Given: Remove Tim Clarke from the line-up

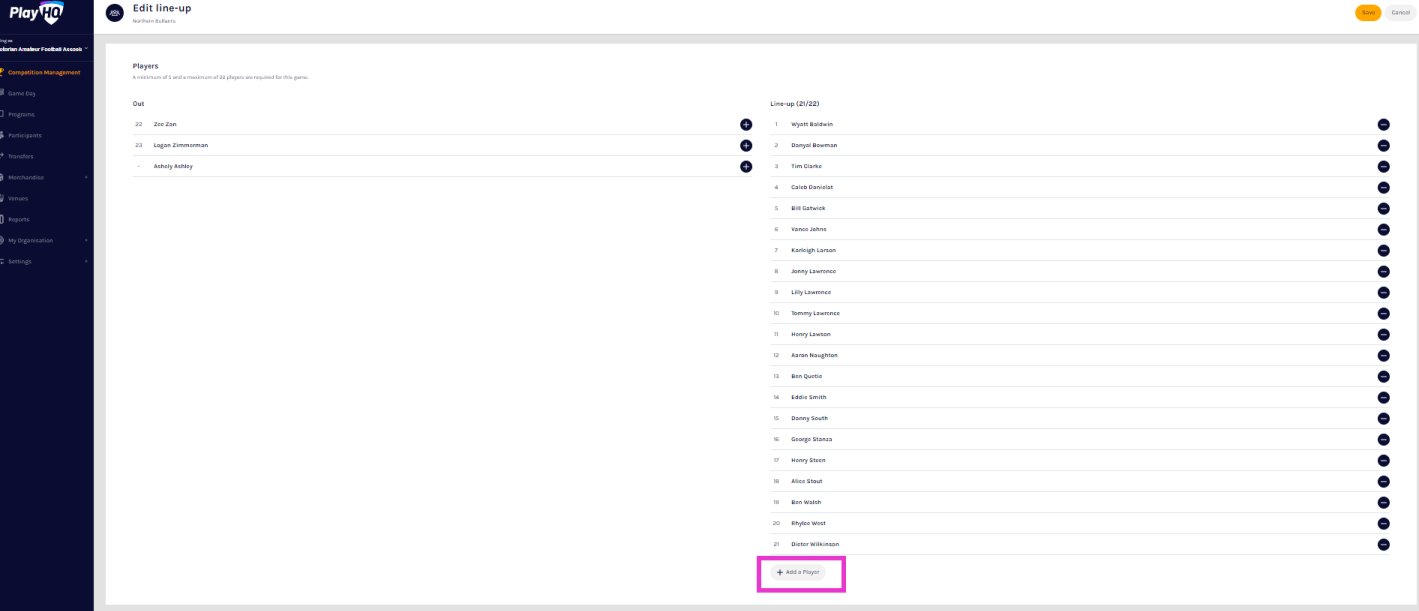Looking at the screenshot, I should point(1383,166).
